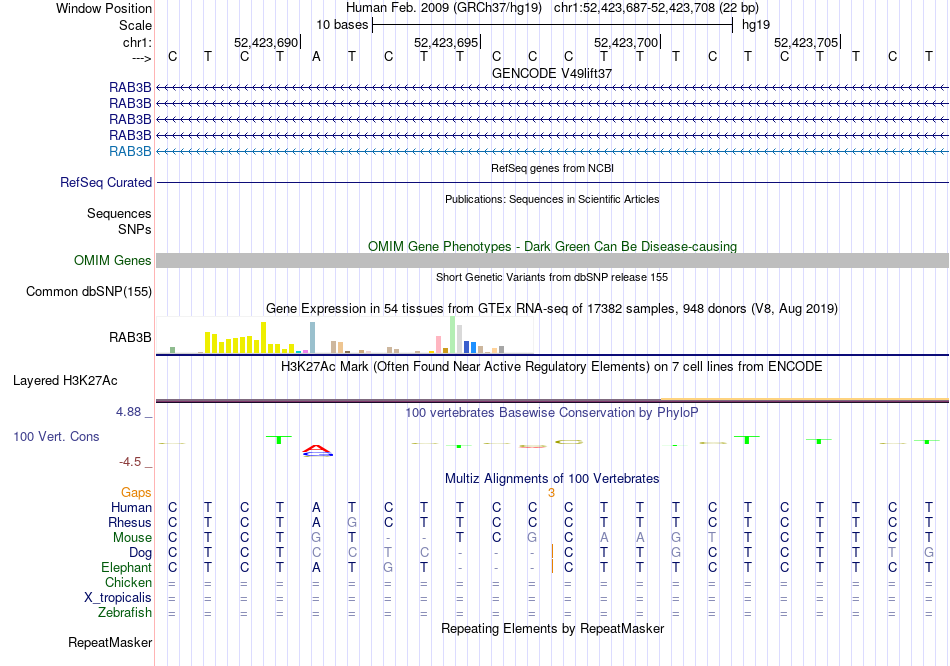Click the 52,423,690 ruler position
This screenshot has width=950, height=666.
[x=266, y=42]
